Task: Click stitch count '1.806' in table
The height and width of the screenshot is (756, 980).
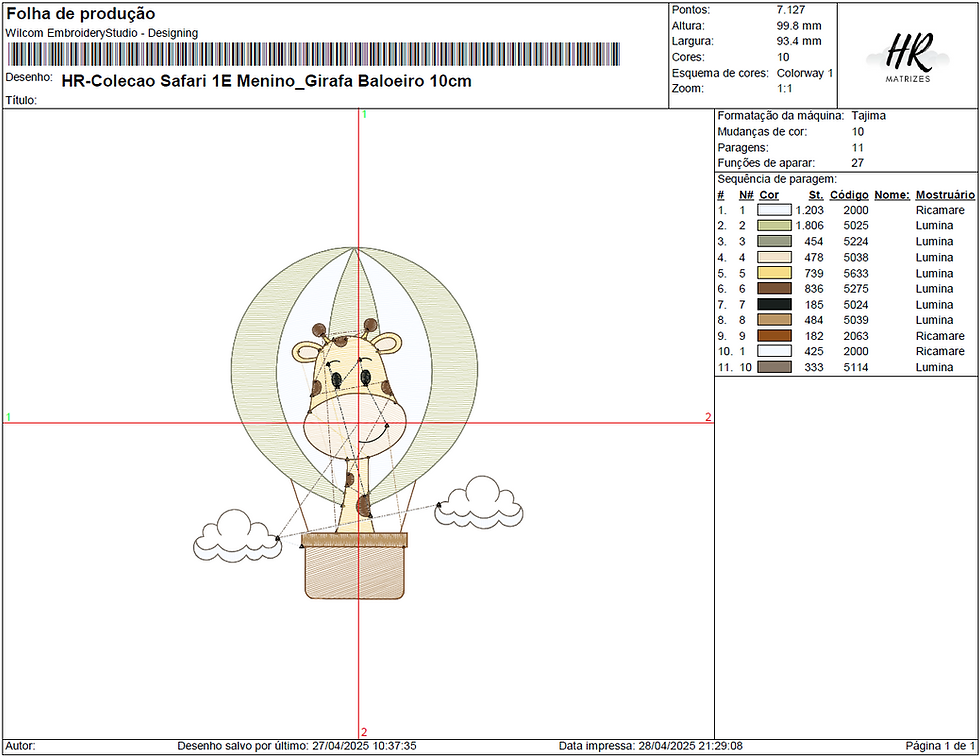Action: click(x=809, y=226)
